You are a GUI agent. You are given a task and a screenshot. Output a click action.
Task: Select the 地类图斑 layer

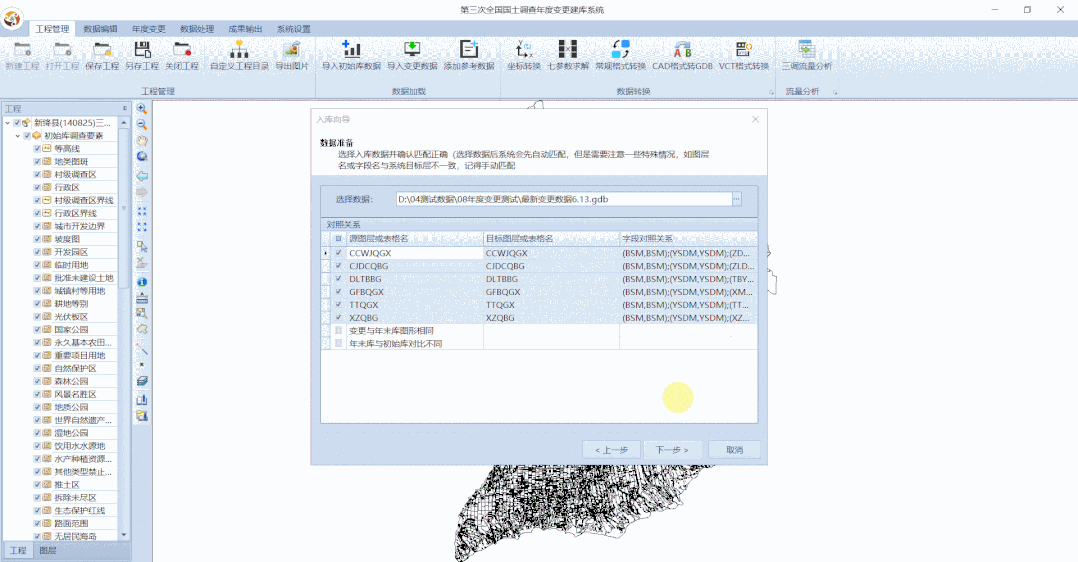pos(71,162)
